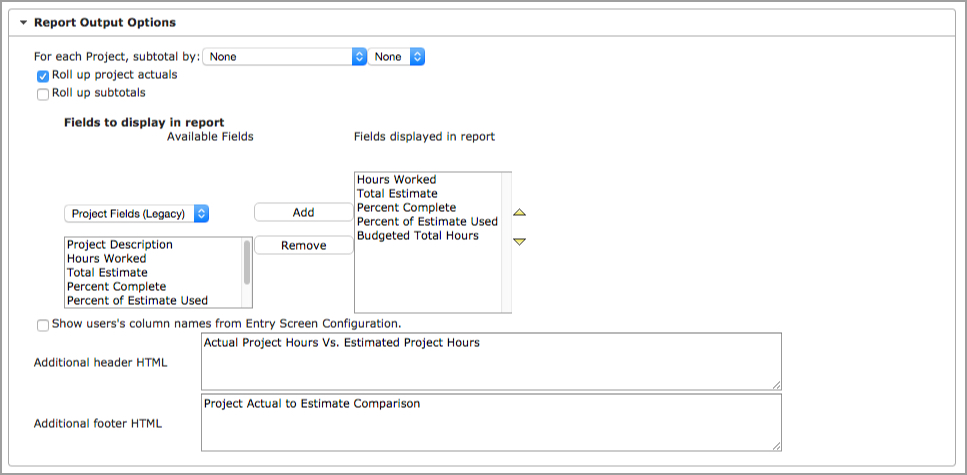967x475 pixels.
Task: Select Percent Complete in Available Fields list
Action: pyautogui.click(x=154, y=287)
